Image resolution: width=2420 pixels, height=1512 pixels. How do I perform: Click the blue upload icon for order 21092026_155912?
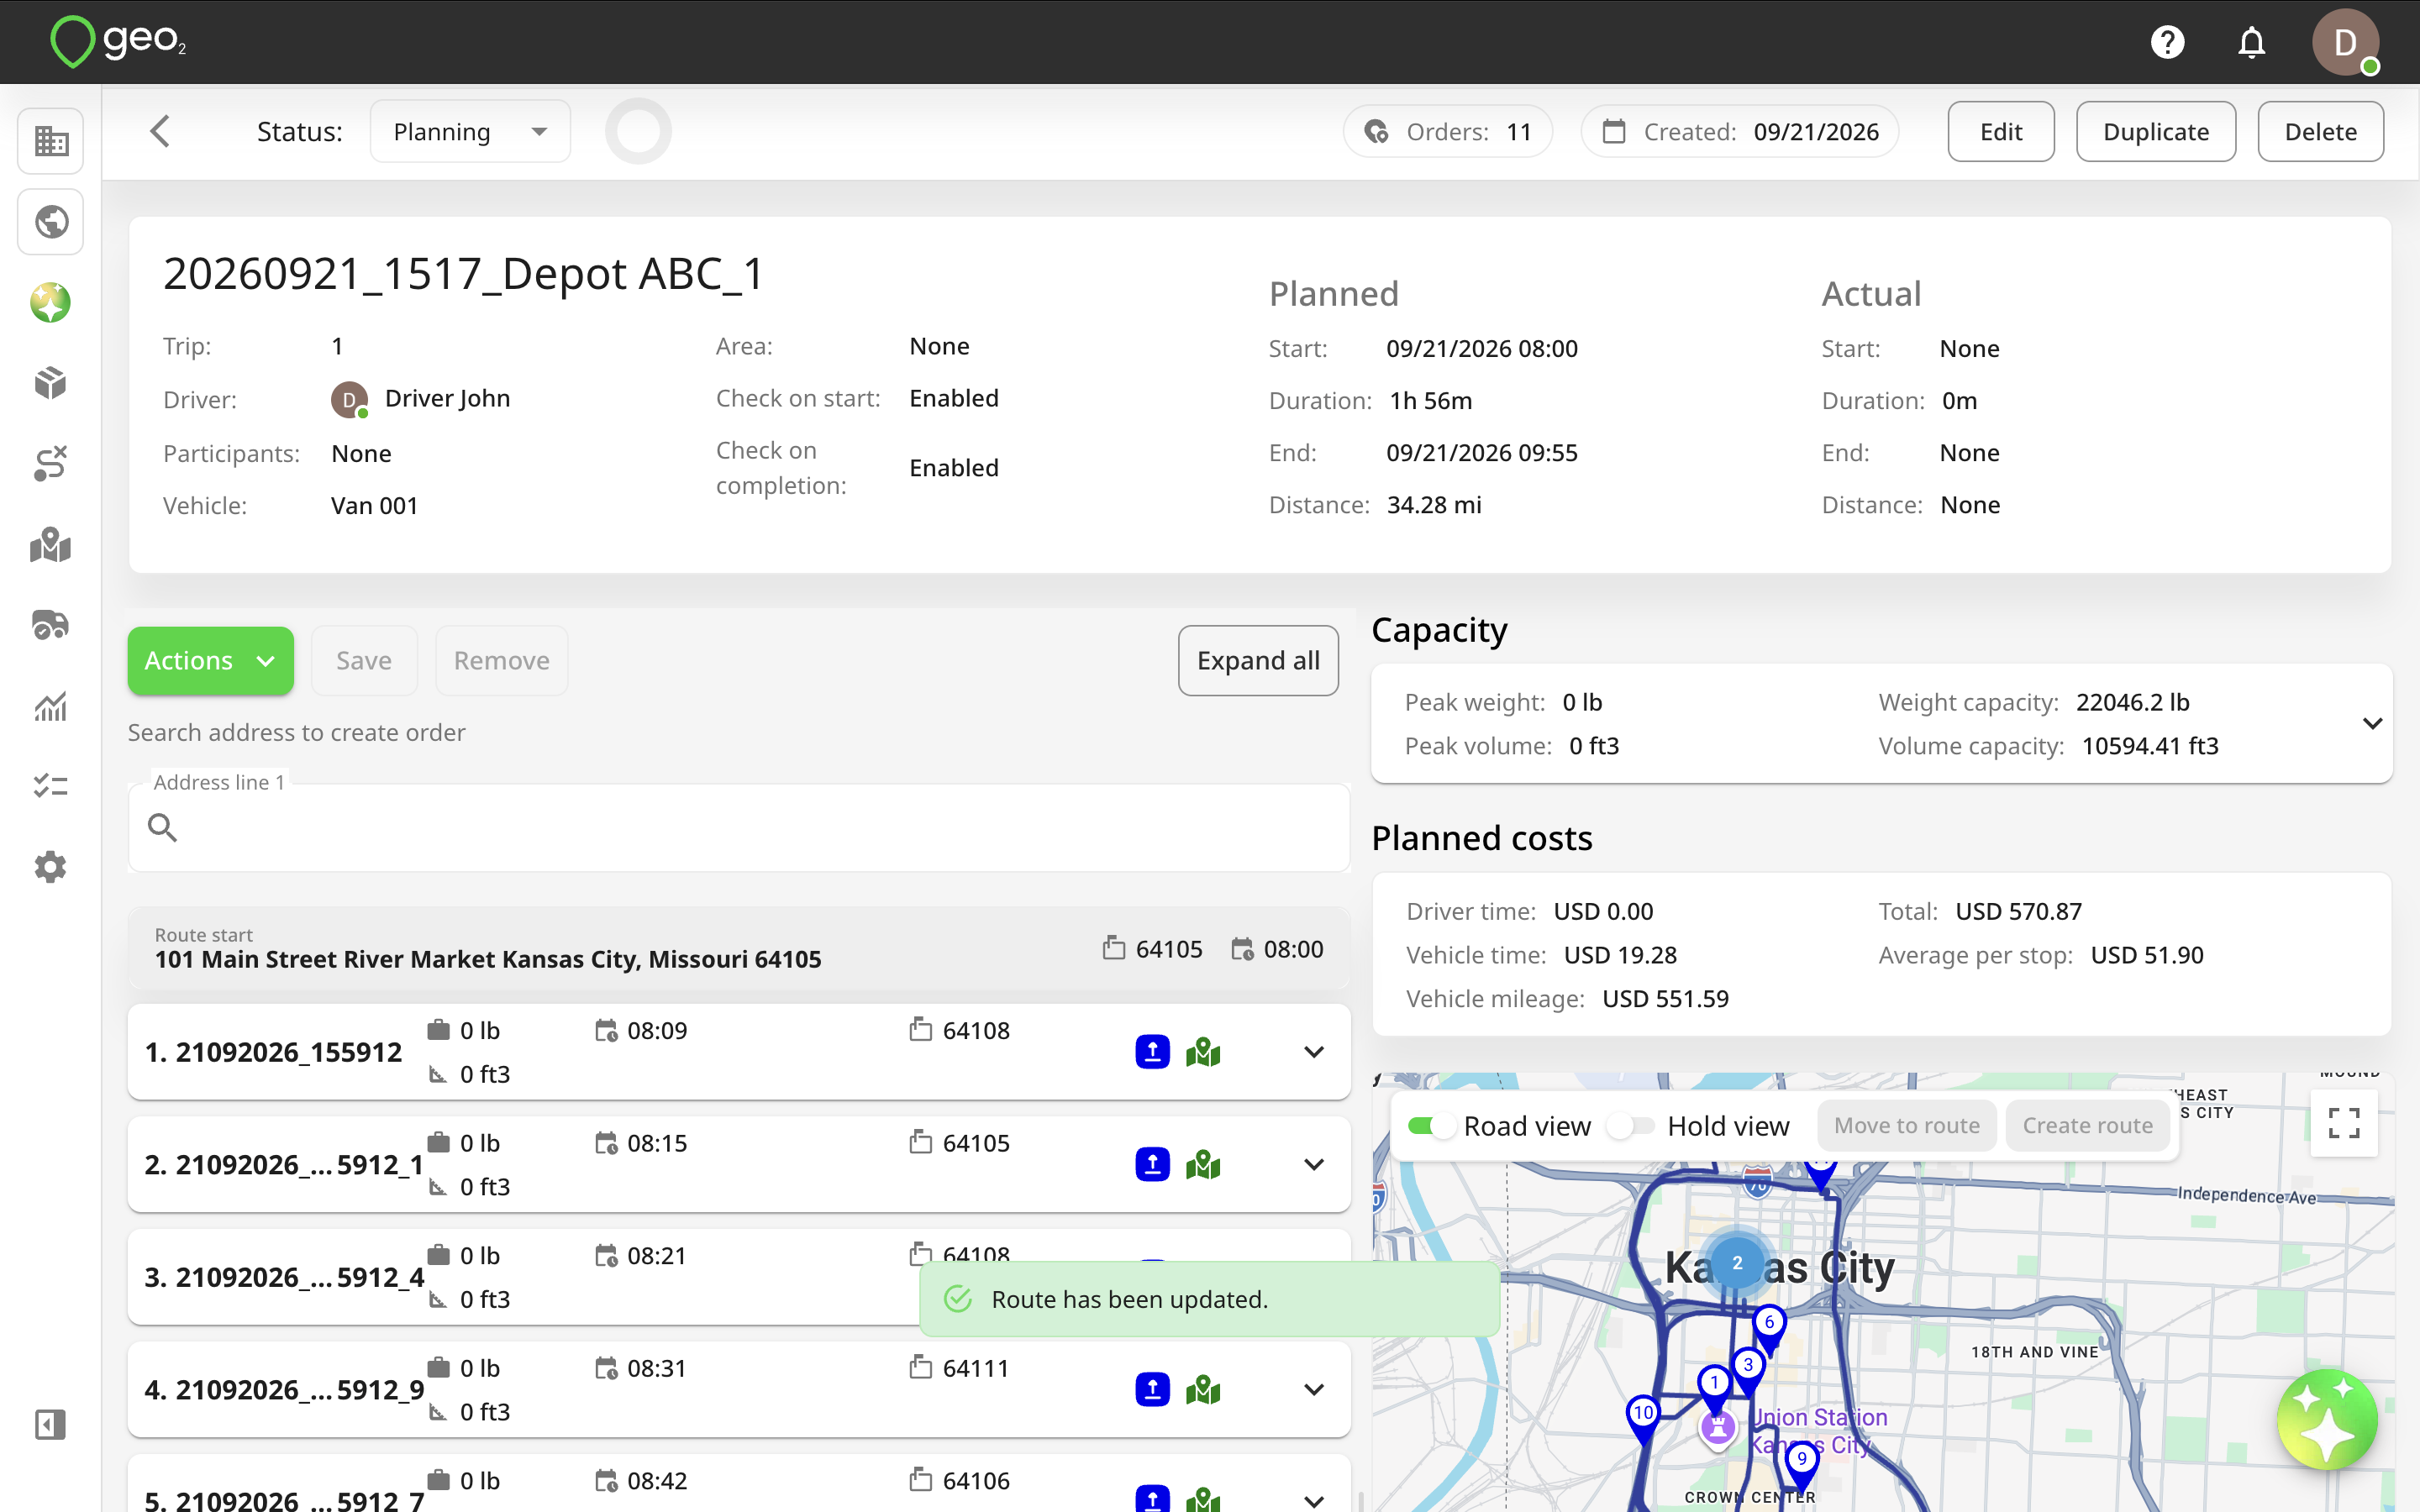(1153, 1052)
